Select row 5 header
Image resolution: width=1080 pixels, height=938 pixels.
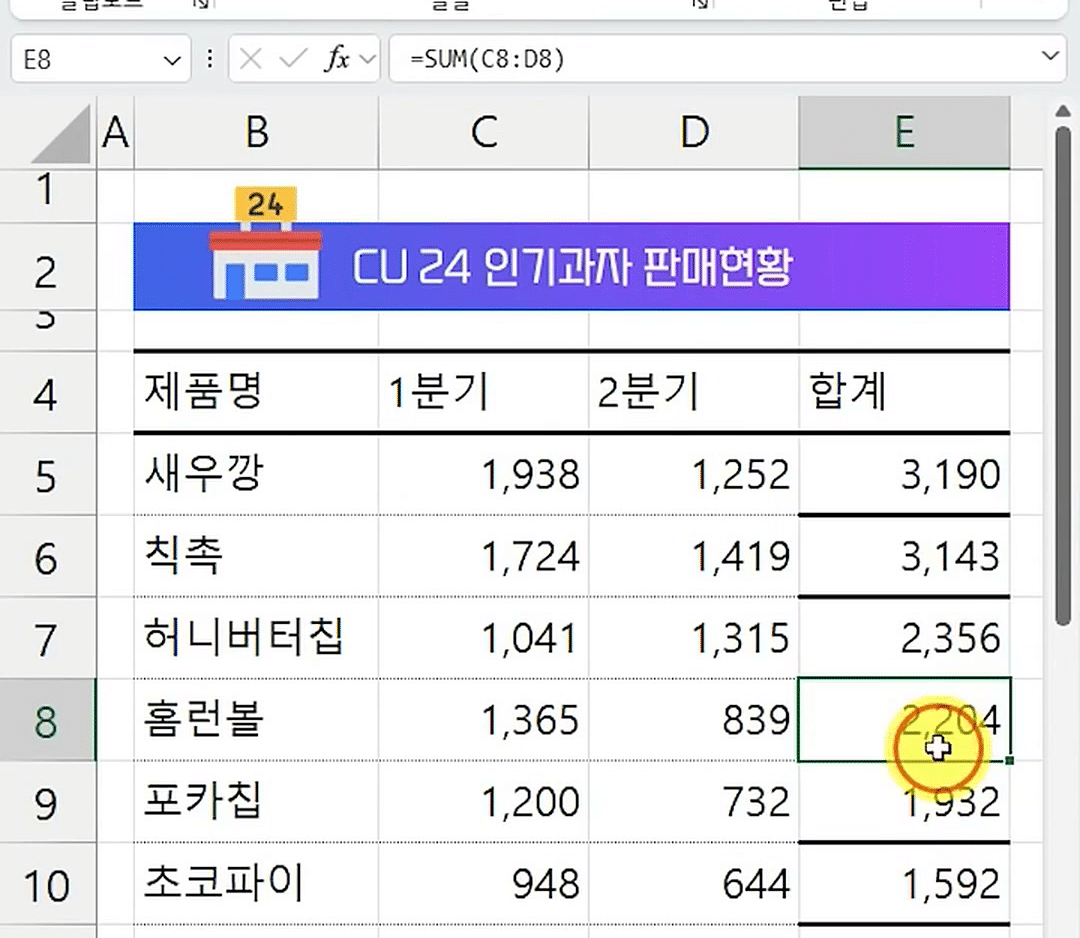click(x=47, y=476)
